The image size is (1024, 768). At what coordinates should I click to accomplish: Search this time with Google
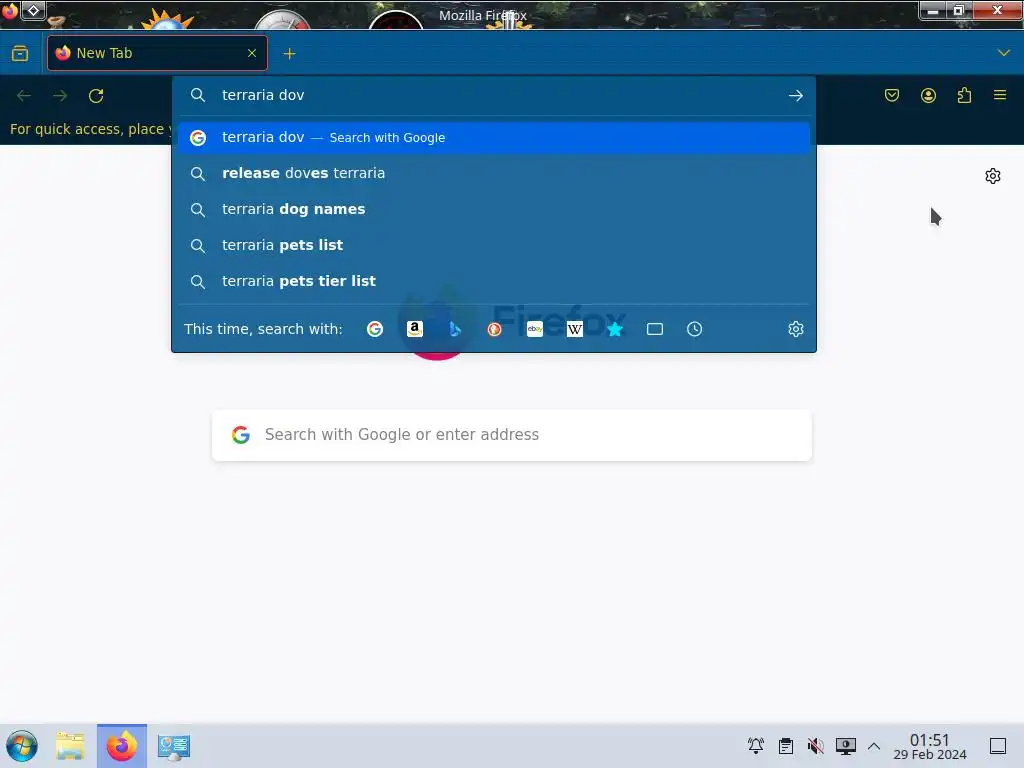375,329
